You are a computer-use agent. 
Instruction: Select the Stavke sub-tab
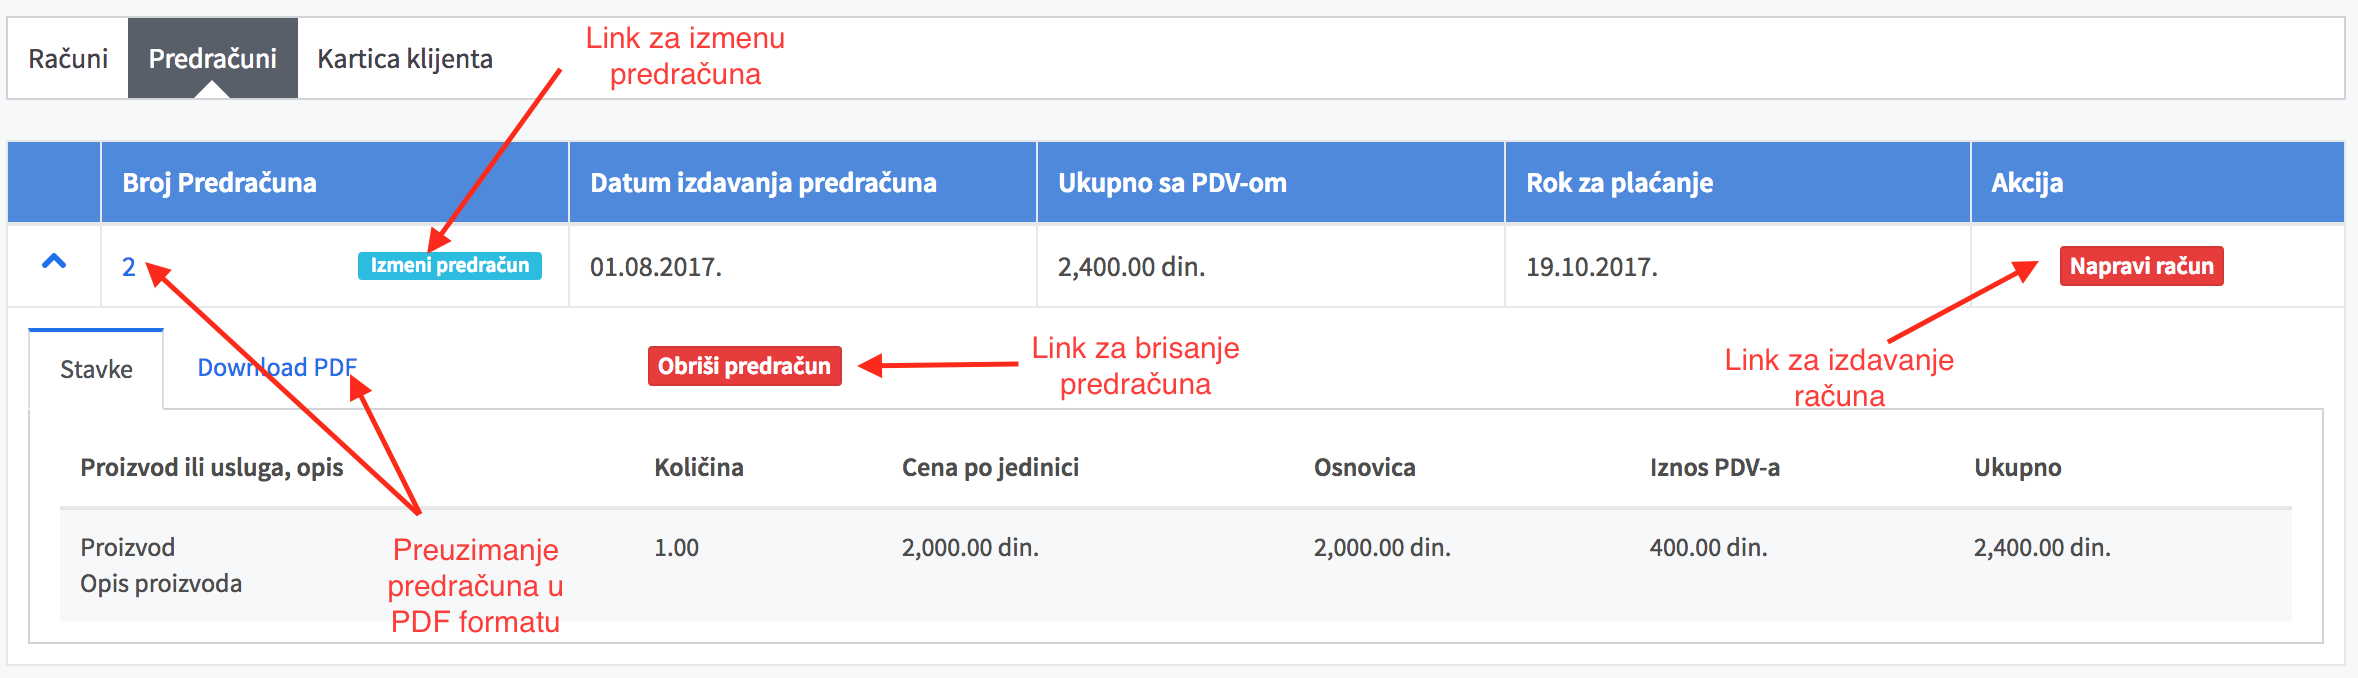coord(96,369)
